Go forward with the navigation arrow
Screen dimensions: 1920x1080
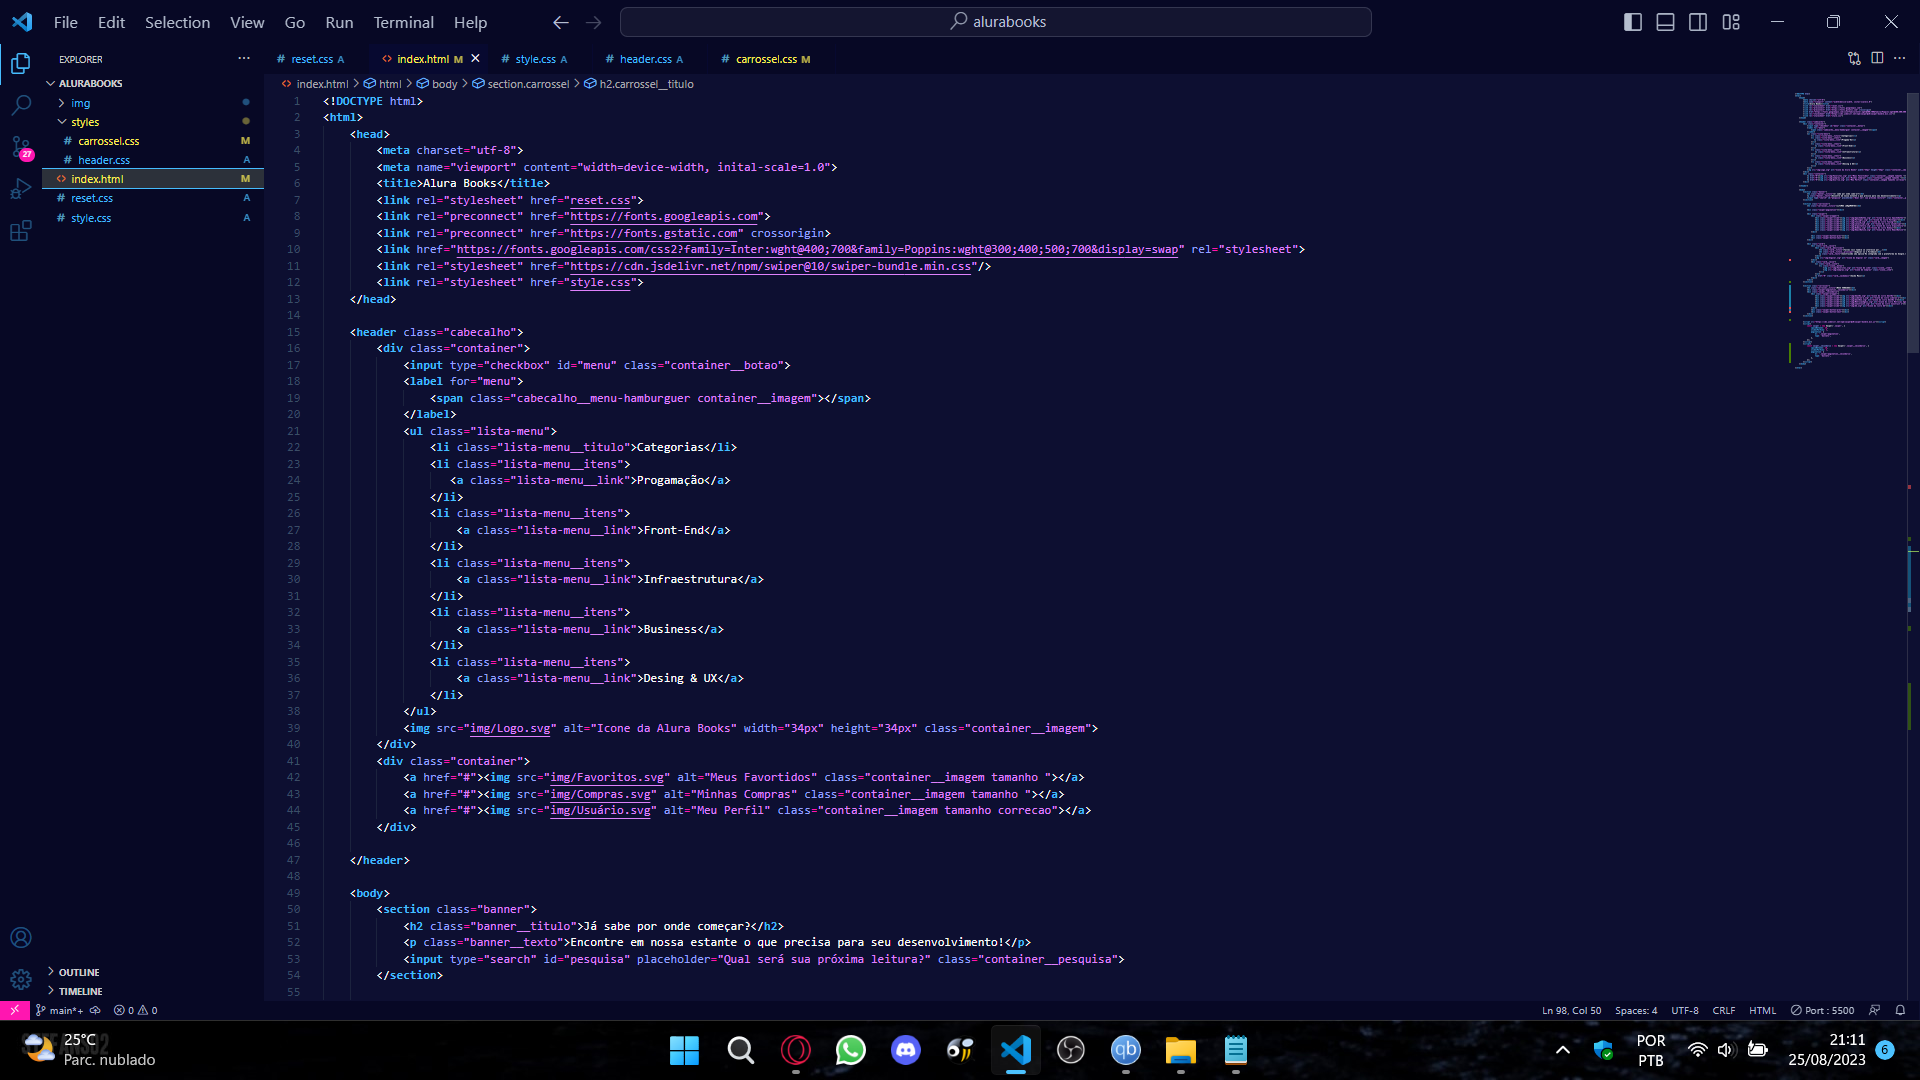click(x=594, y=22)
